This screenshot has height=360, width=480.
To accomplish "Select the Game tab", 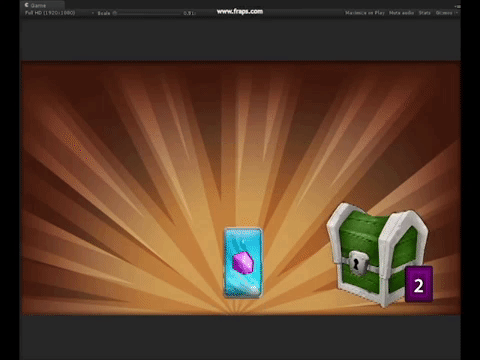I will tap(42, 5).
